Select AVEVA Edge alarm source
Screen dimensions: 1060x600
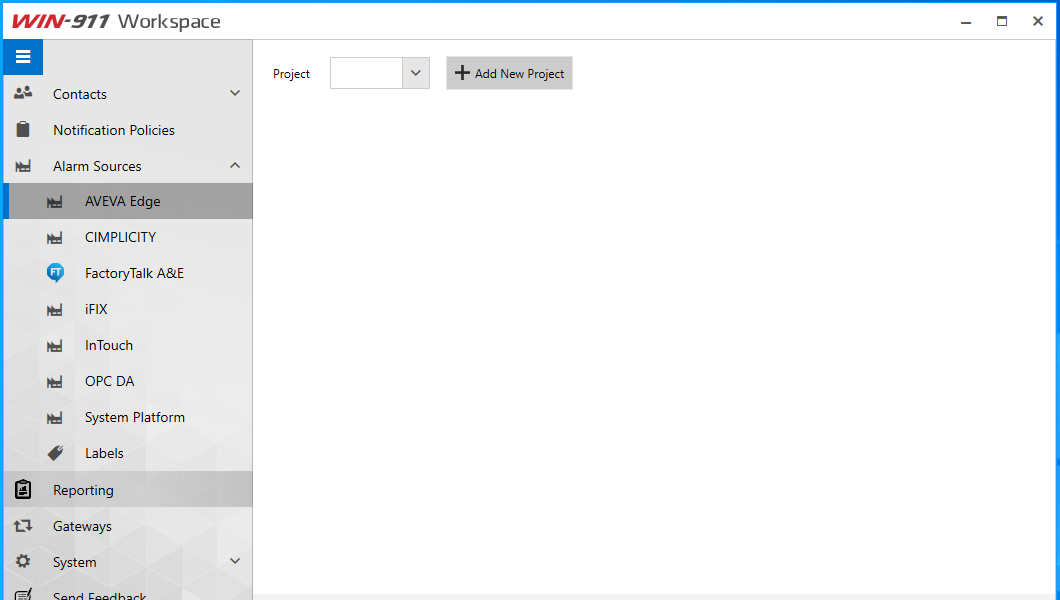128,201
